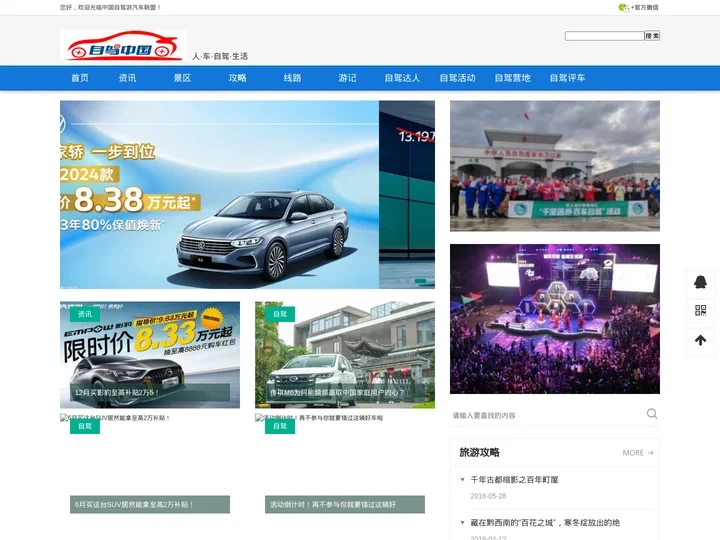The height and width of the screenshot is (540, 720).
Task: Click the magnifier icon in sidebar search
Action: [x=652, y=414]
